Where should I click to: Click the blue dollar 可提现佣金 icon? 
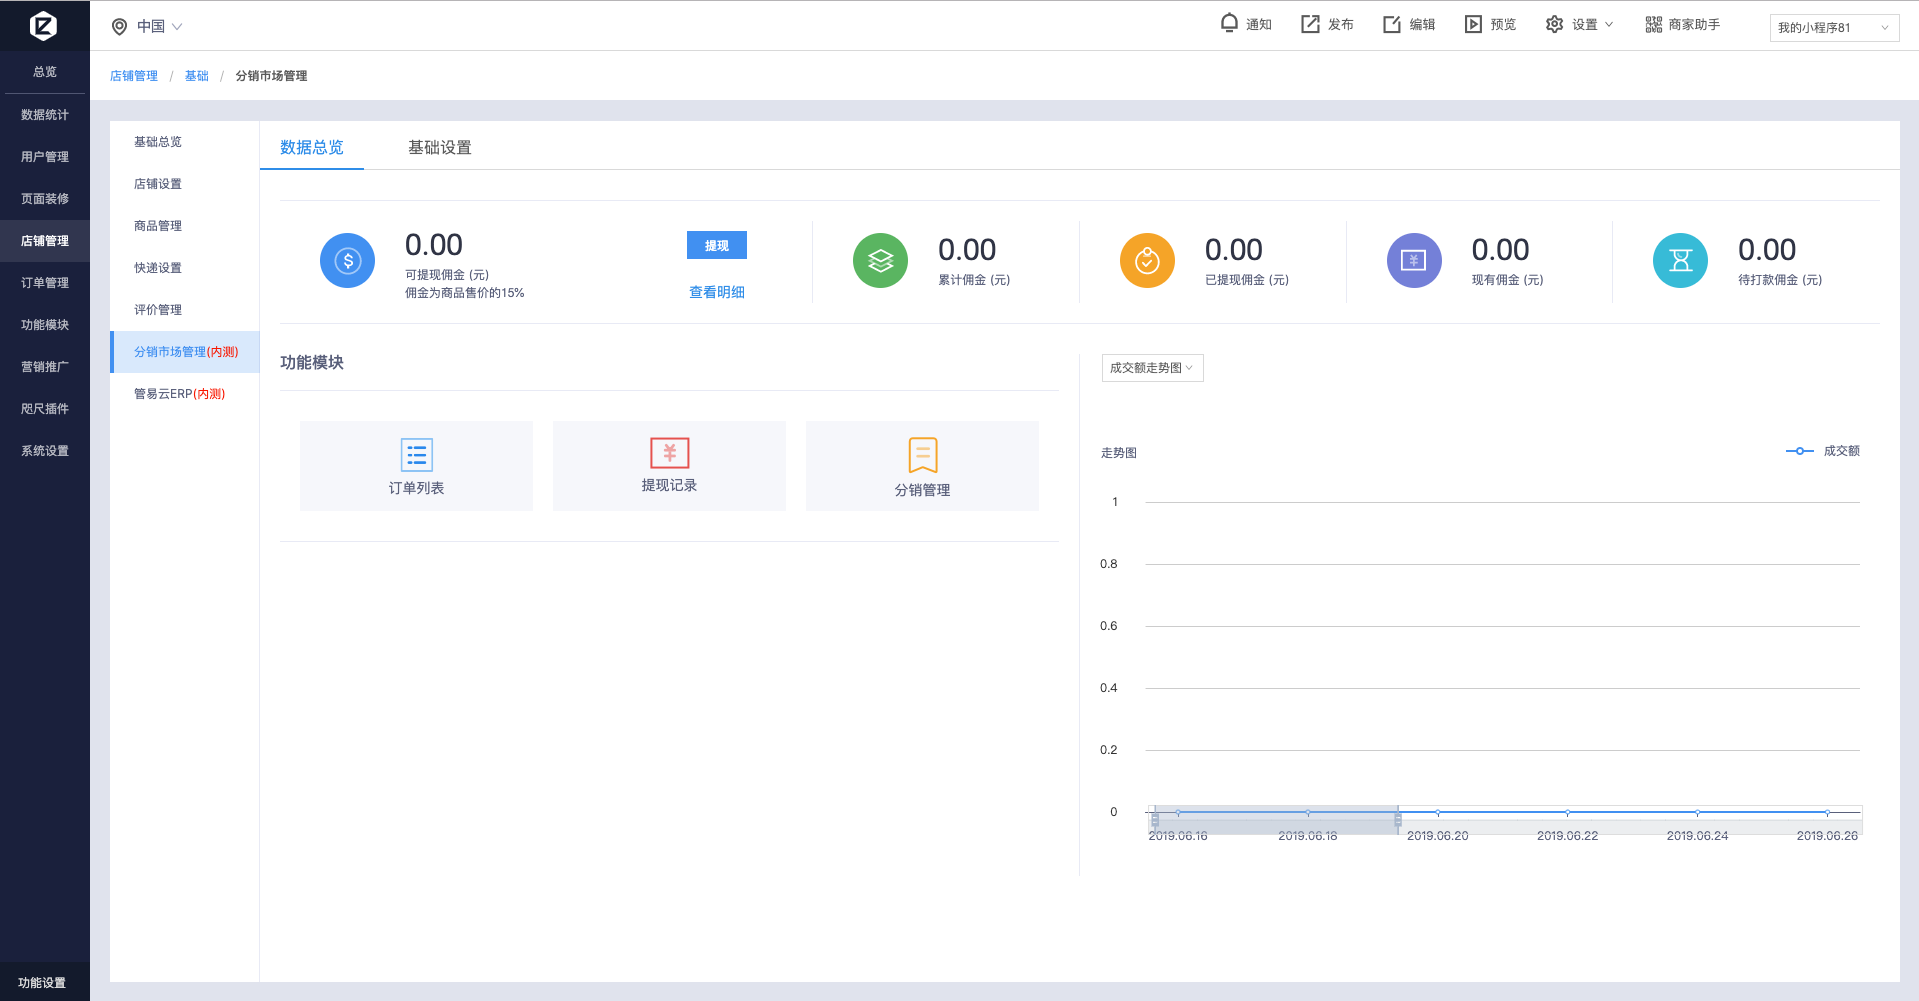[347, 261]
